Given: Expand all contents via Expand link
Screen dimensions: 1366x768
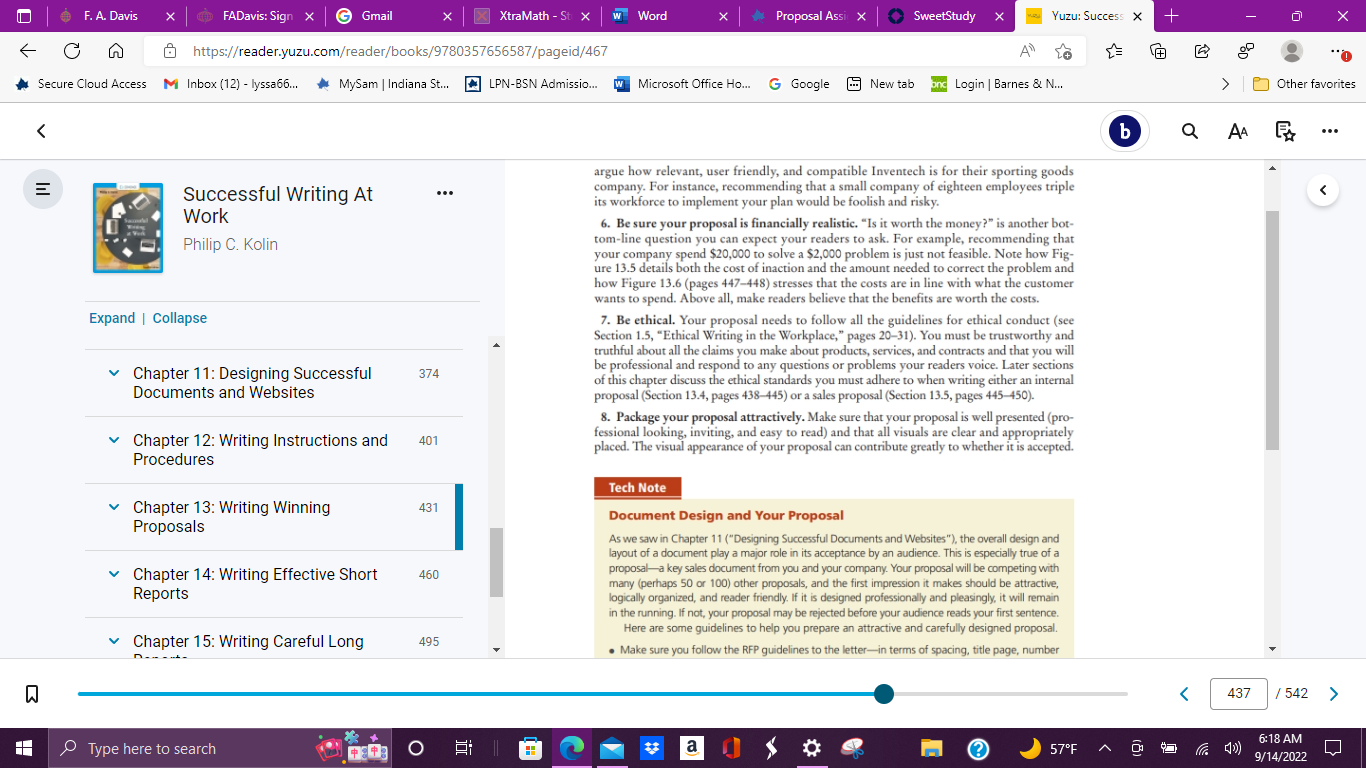Looking at the screenshot, I should point(112,318).
